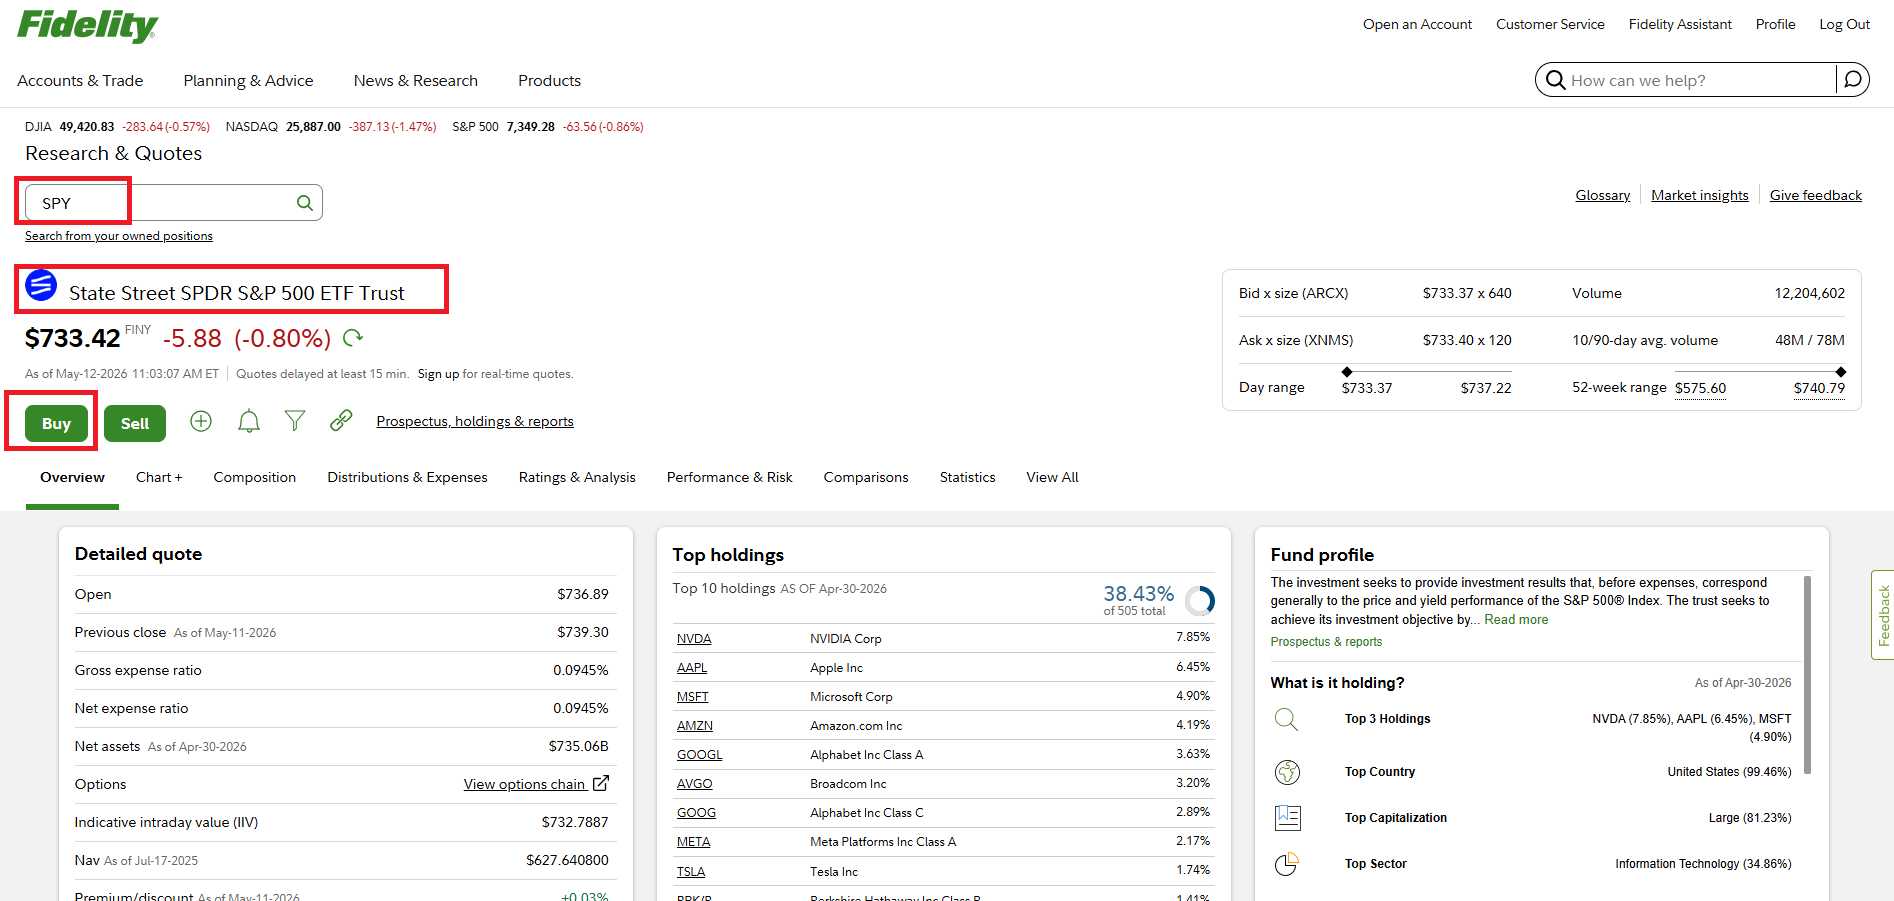Screen dimensions: 1894x901
Task: Open the Products menu
Action: (549, 80)
